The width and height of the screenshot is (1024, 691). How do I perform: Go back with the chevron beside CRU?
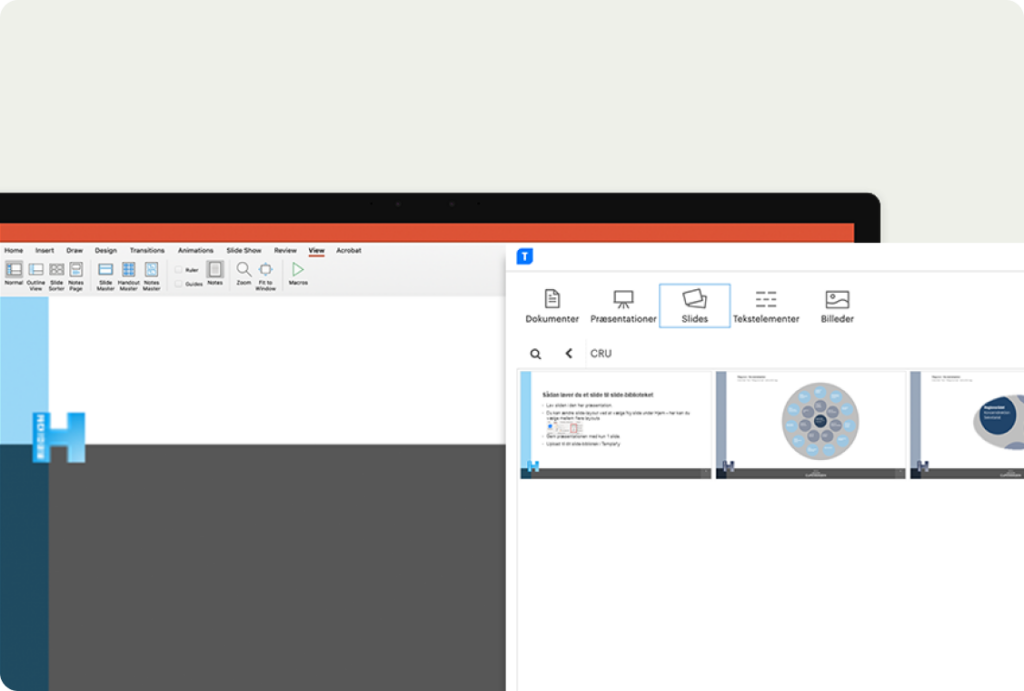[569, 353]
